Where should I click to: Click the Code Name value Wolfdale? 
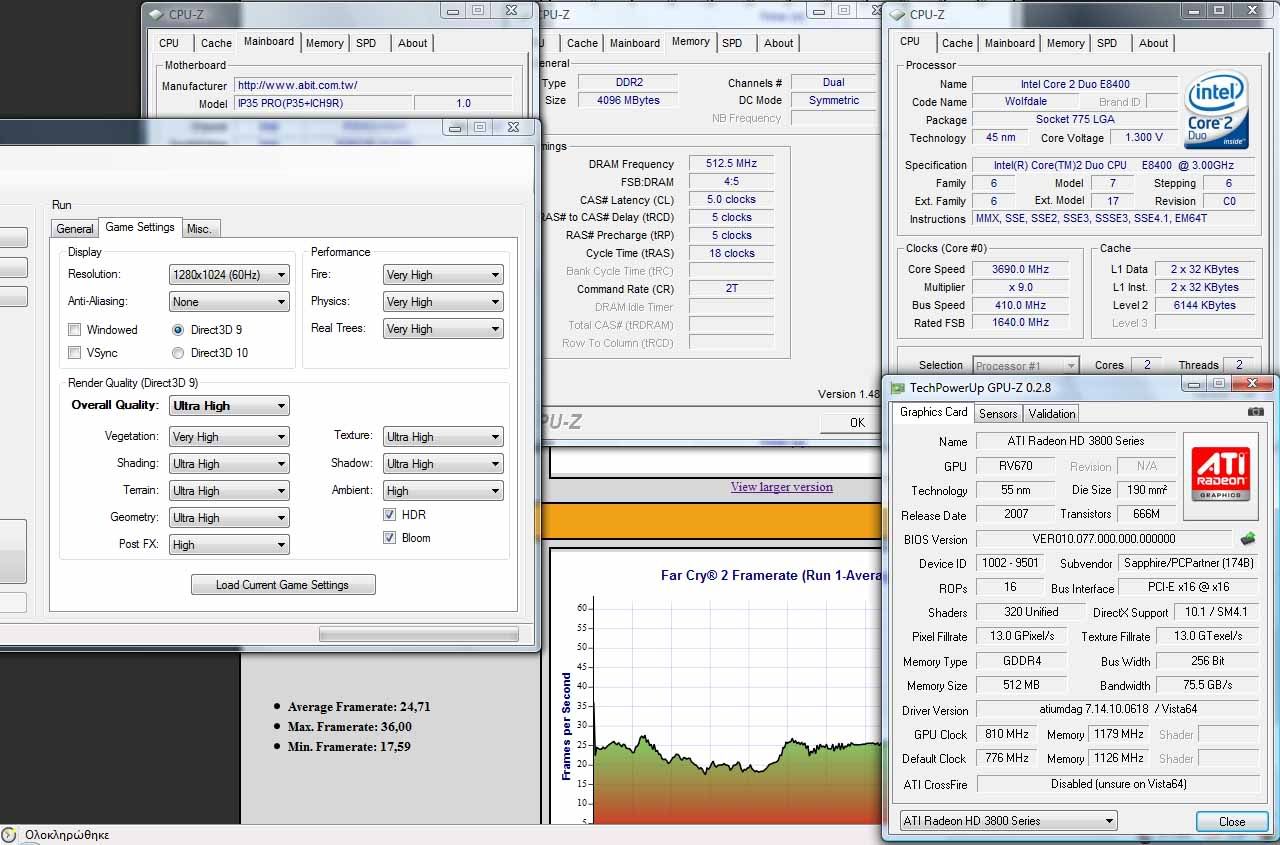click(1026, 102)
